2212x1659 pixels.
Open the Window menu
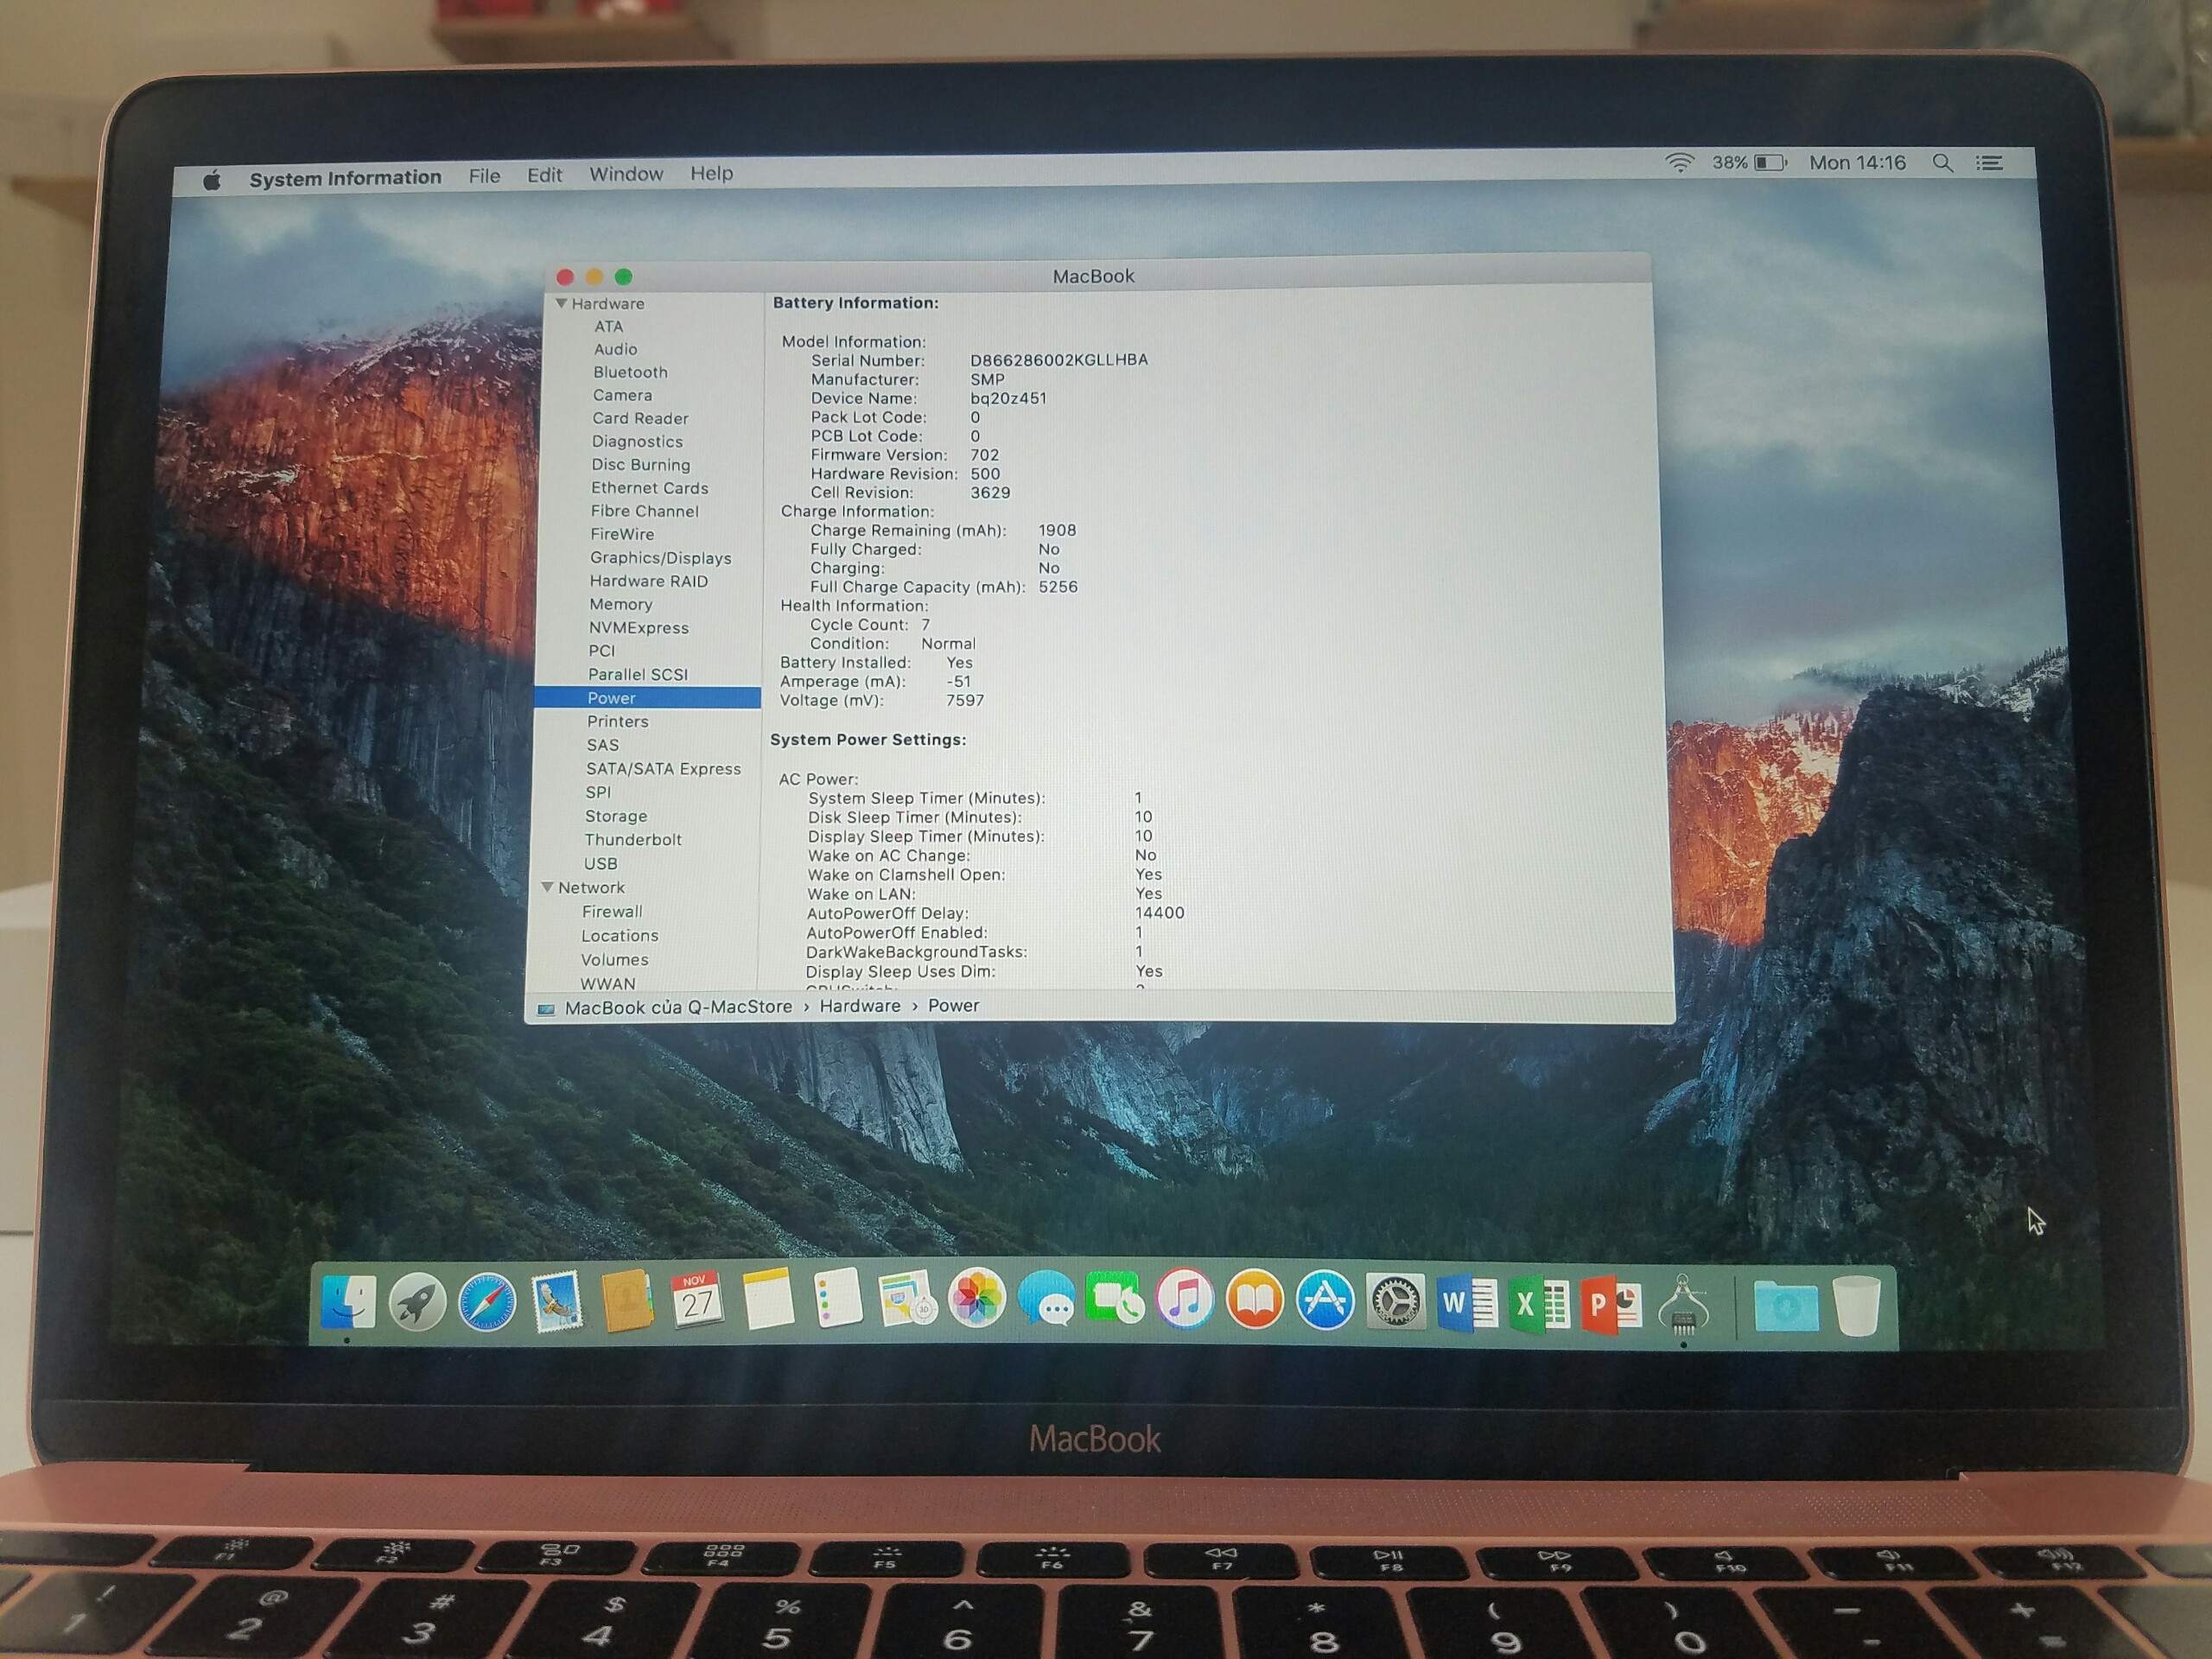click(626, 174)
